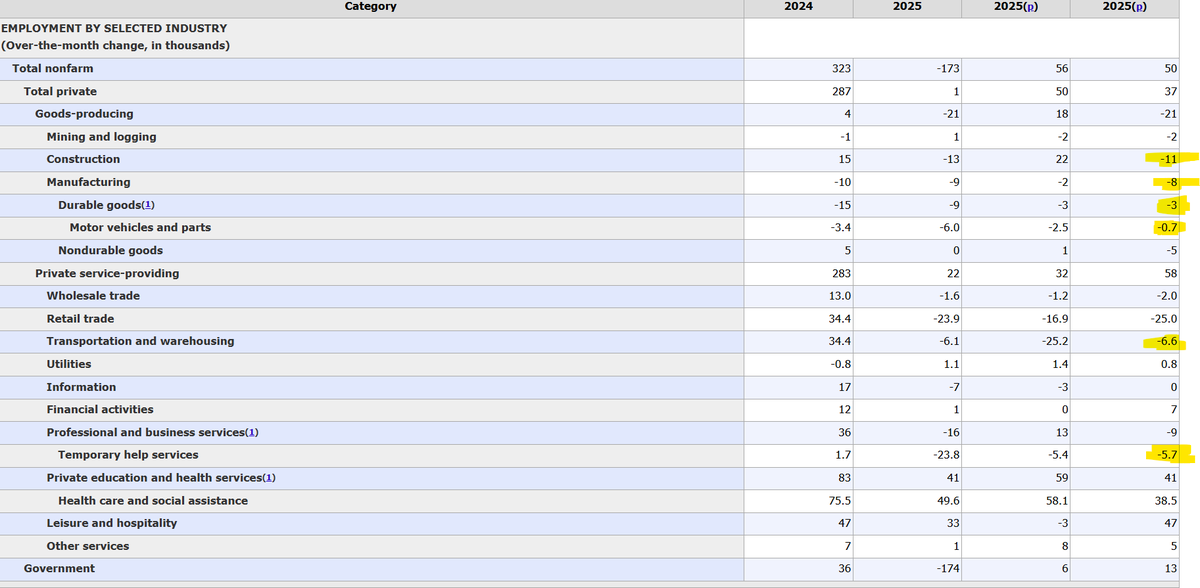Click the Goods-producing row label

[x=84, y=114]
